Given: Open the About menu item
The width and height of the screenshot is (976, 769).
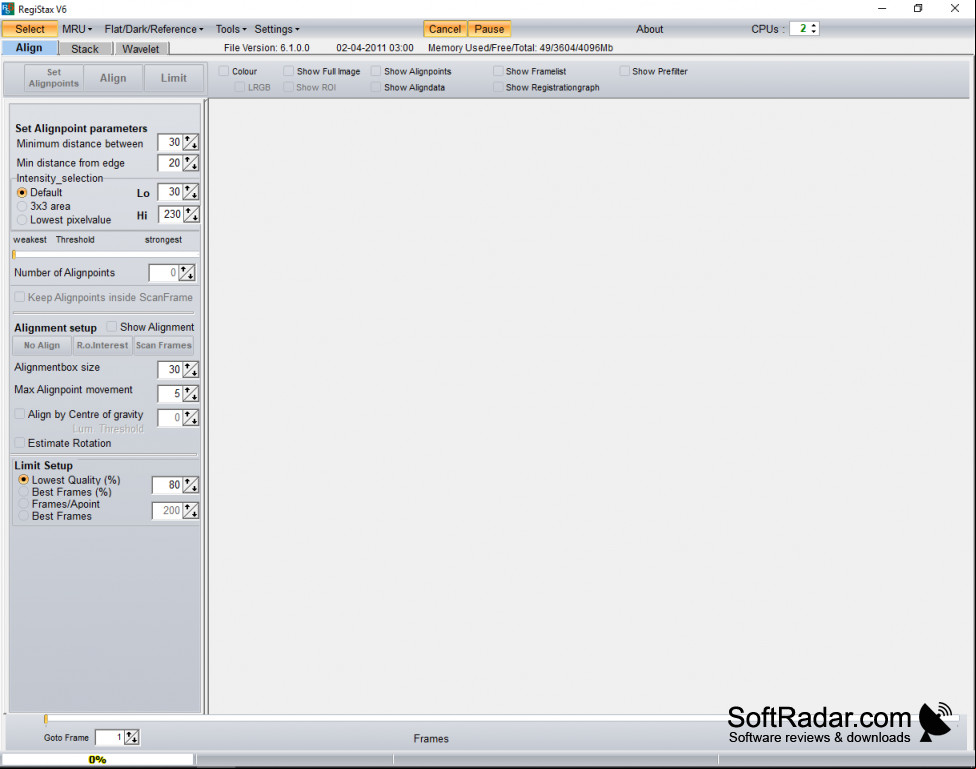Looking at the screenshot, I should pos(649,29).
